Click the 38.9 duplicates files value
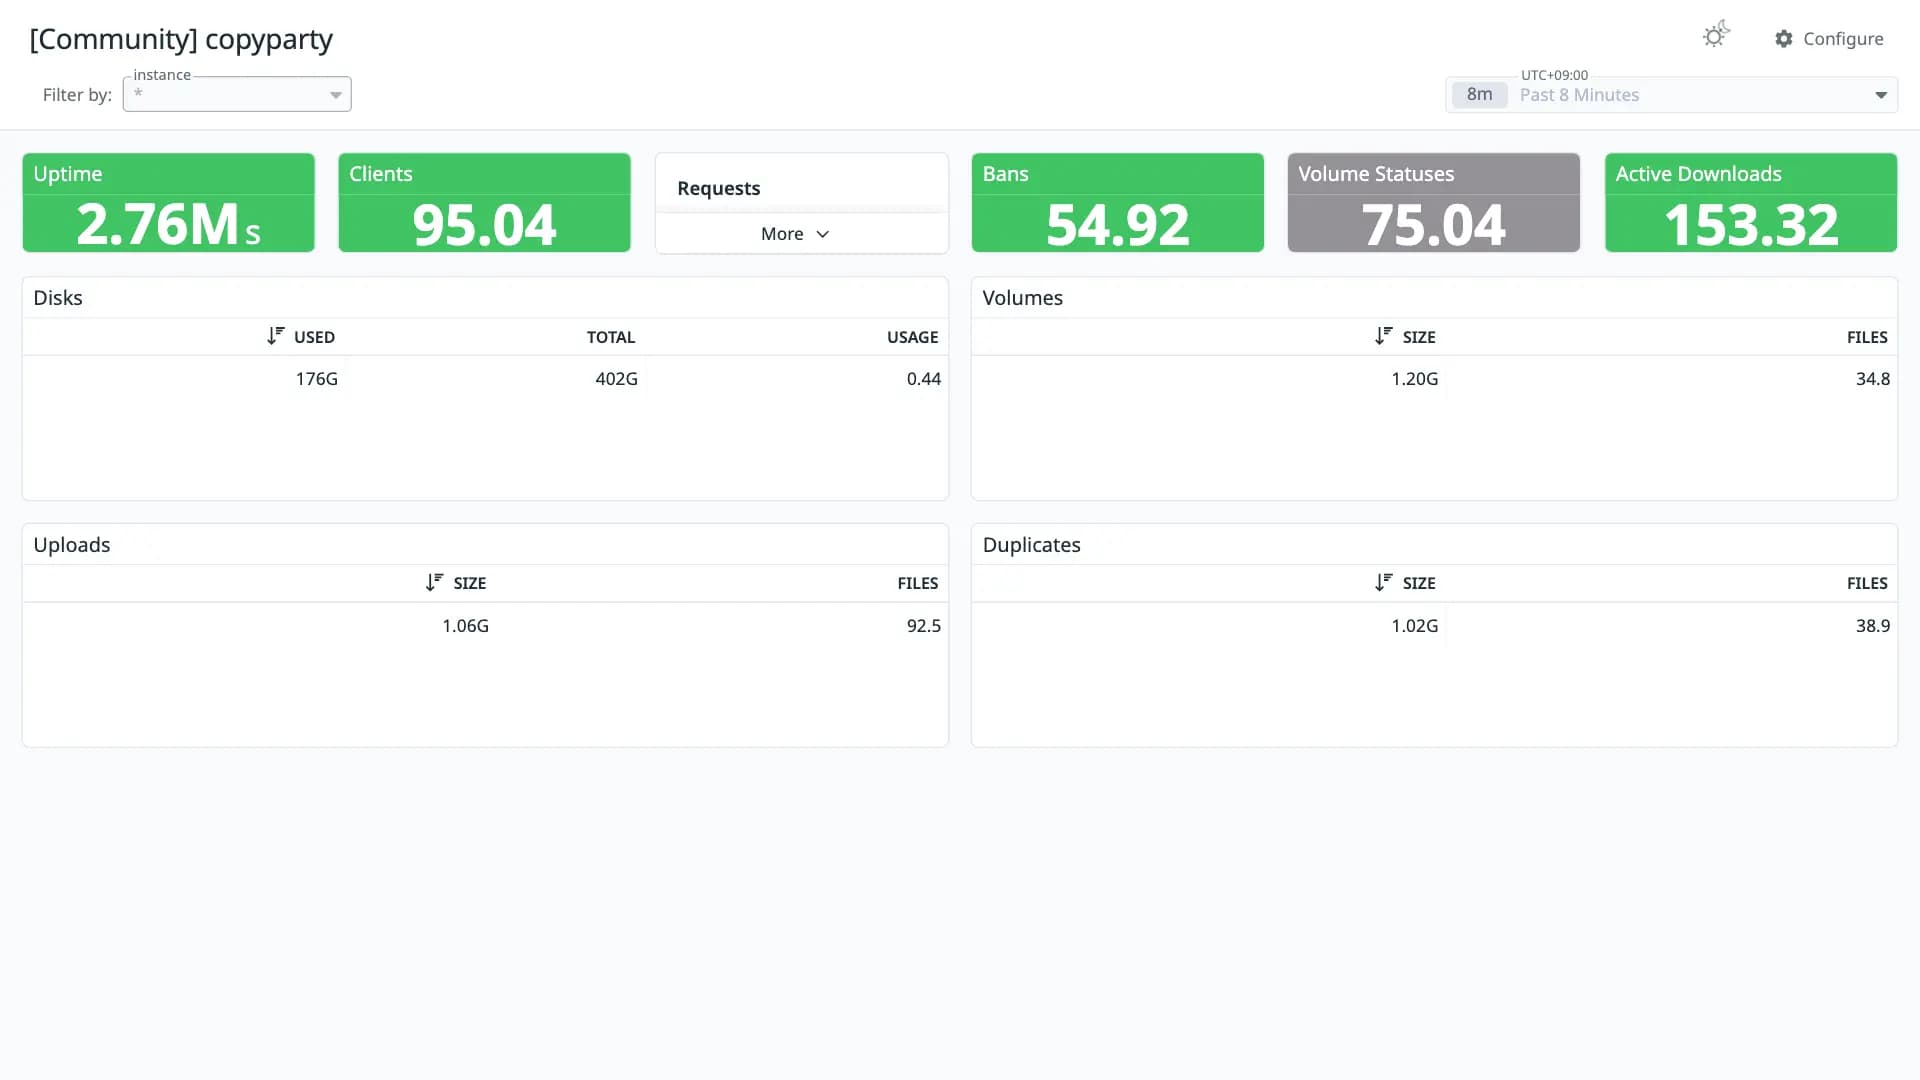 click(x=1873, y=626)
